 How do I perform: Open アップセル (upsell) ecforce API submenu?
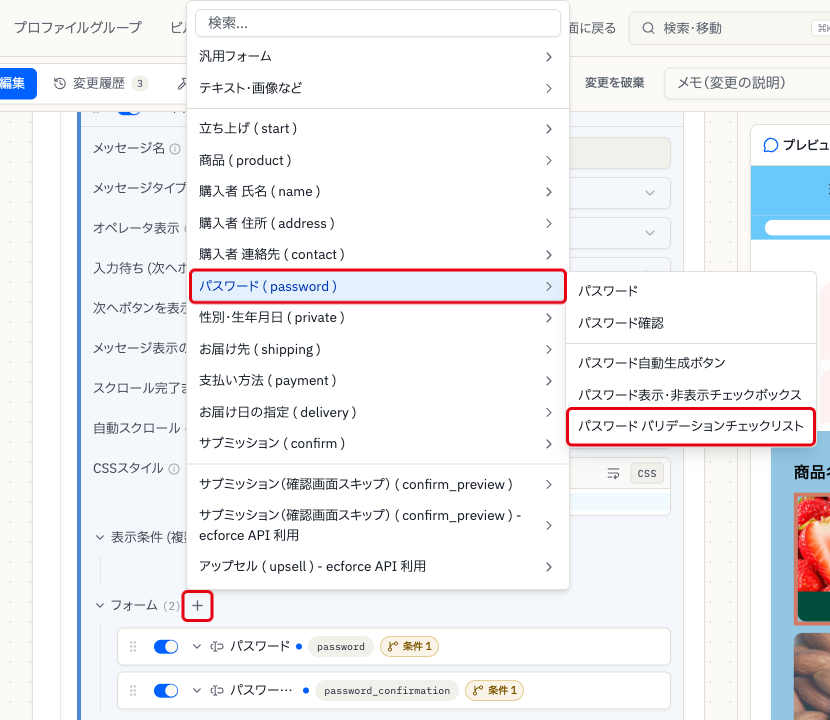[377, 566]
